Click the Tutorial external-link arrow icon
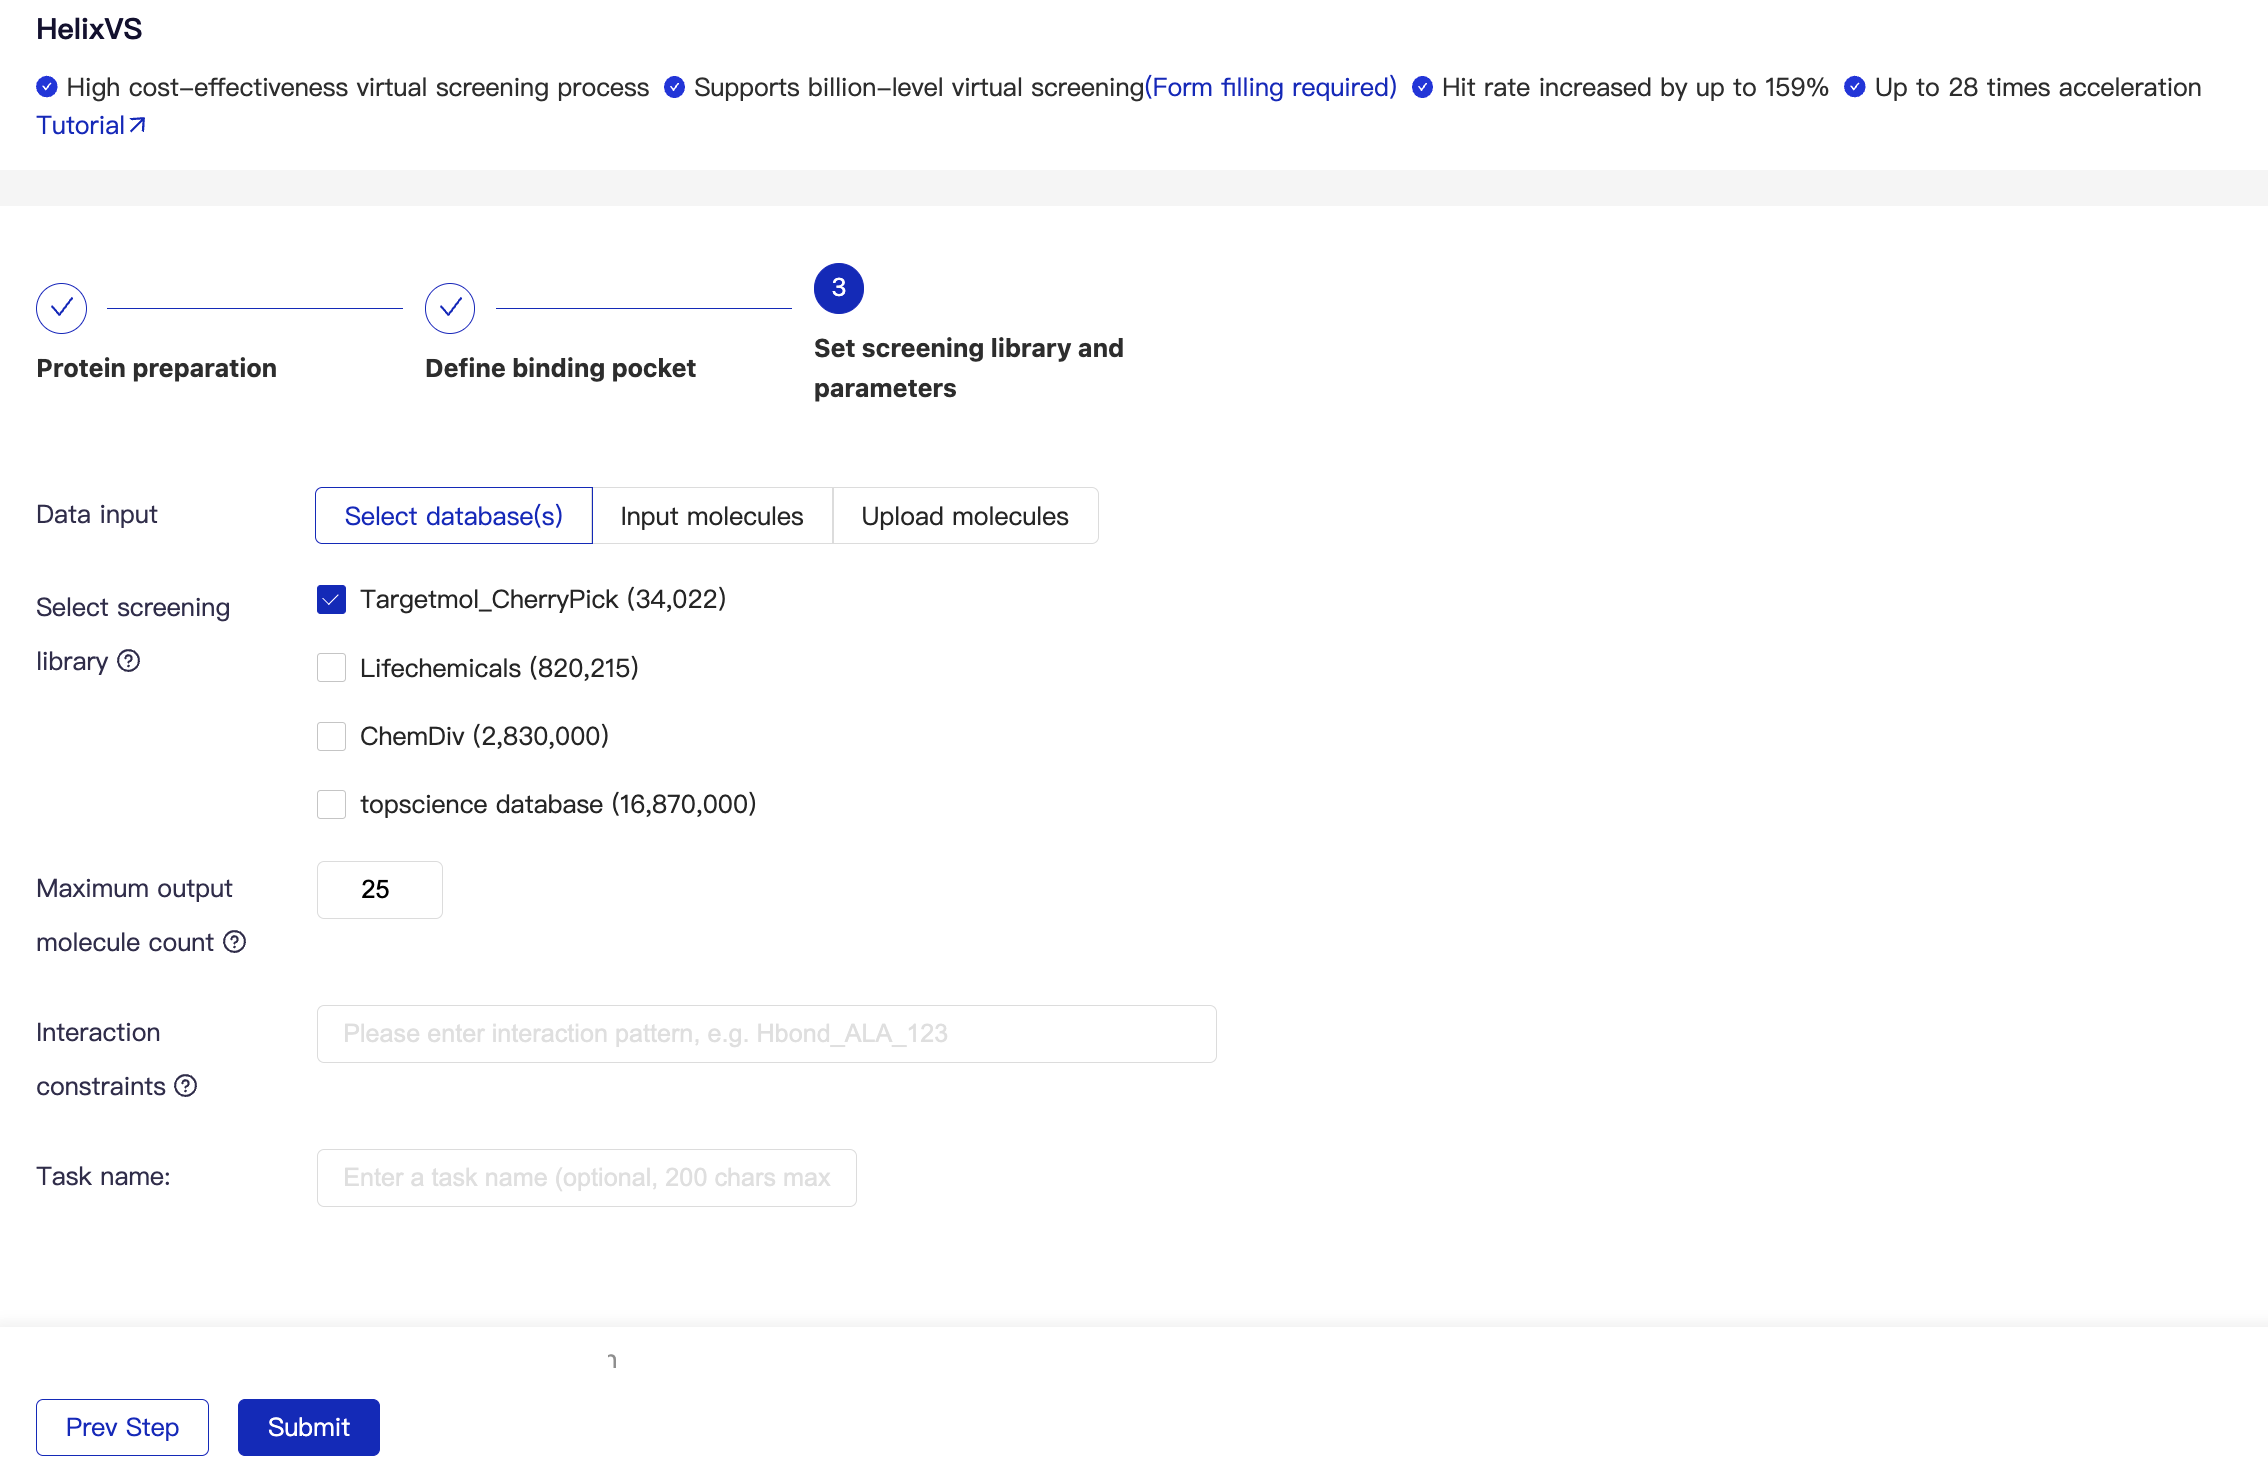 click(x=138, y=125)
